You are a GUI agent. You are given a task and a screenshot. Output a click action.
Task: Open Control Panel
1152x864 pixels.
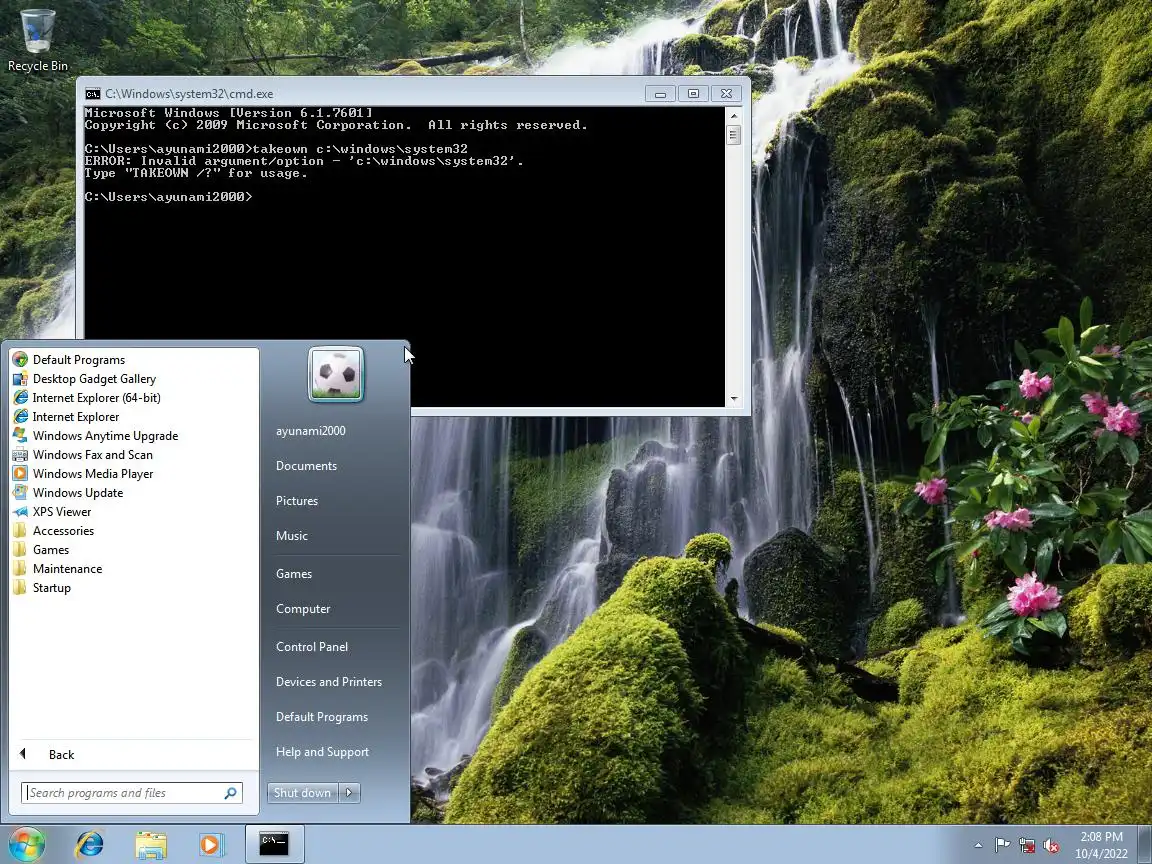312,647
